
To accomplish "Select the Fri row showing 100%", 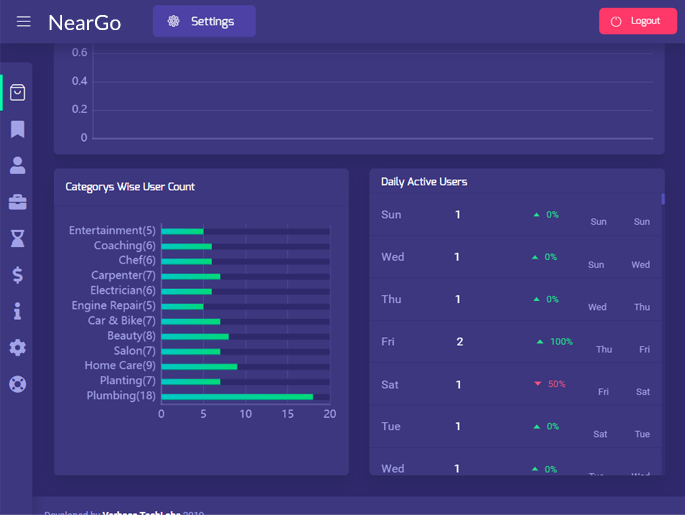I will tap(515, 342).
